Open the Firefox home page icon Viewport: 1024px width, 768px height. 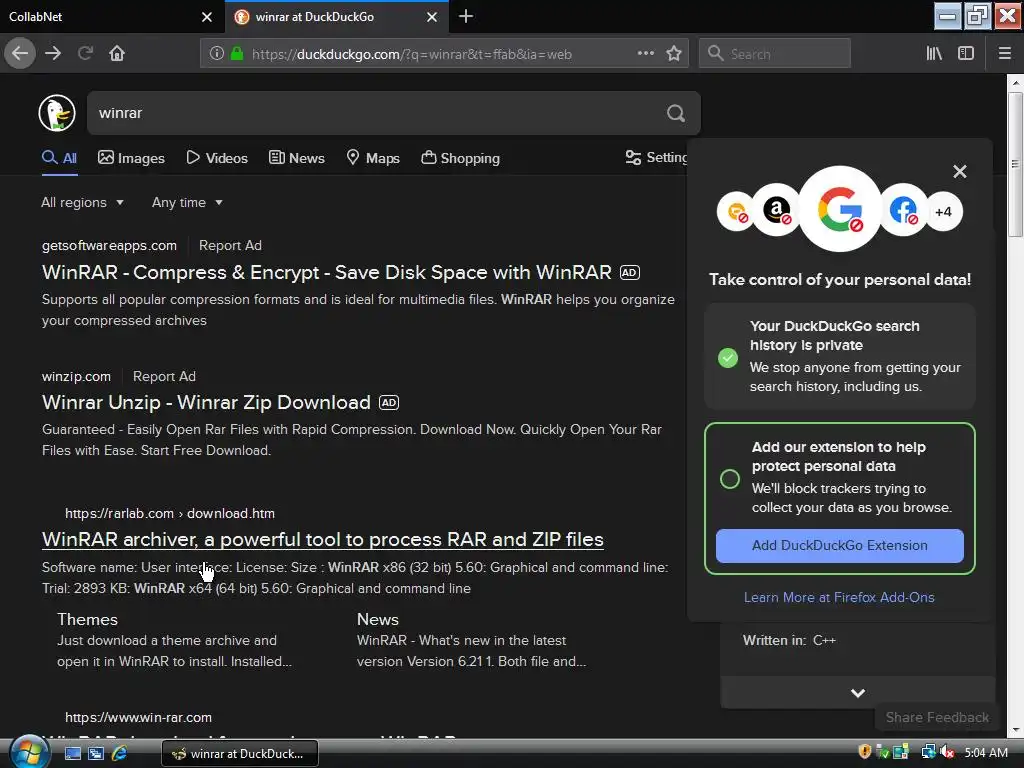tap(117, 53)
